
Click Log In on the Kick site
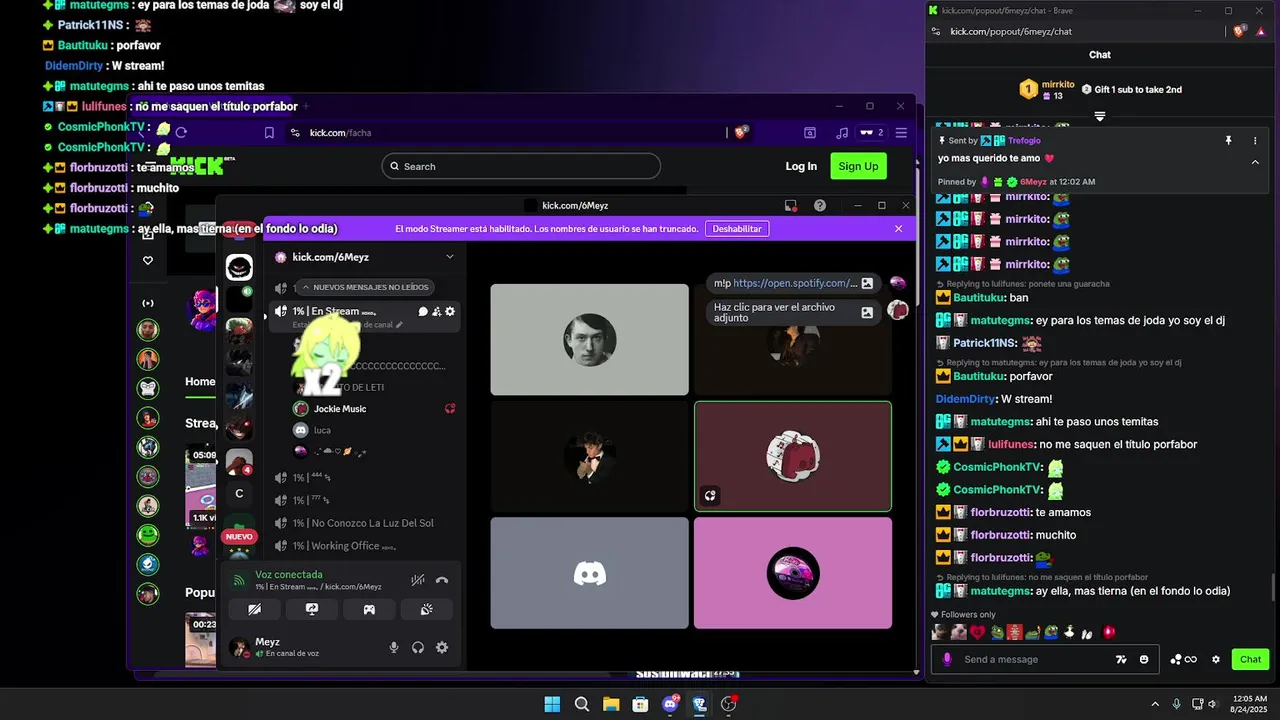[x=801, y=166]
